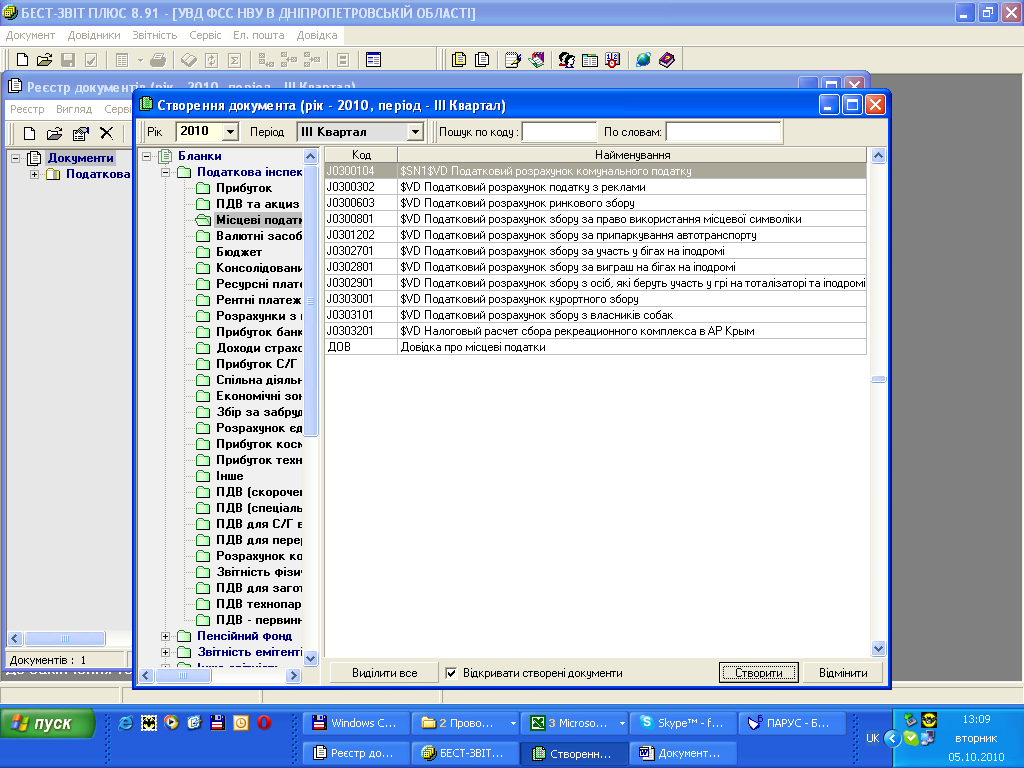Collapse the Податкова інспекція tree node
The image size is (1024, 768).
click(x=166, y=172)
